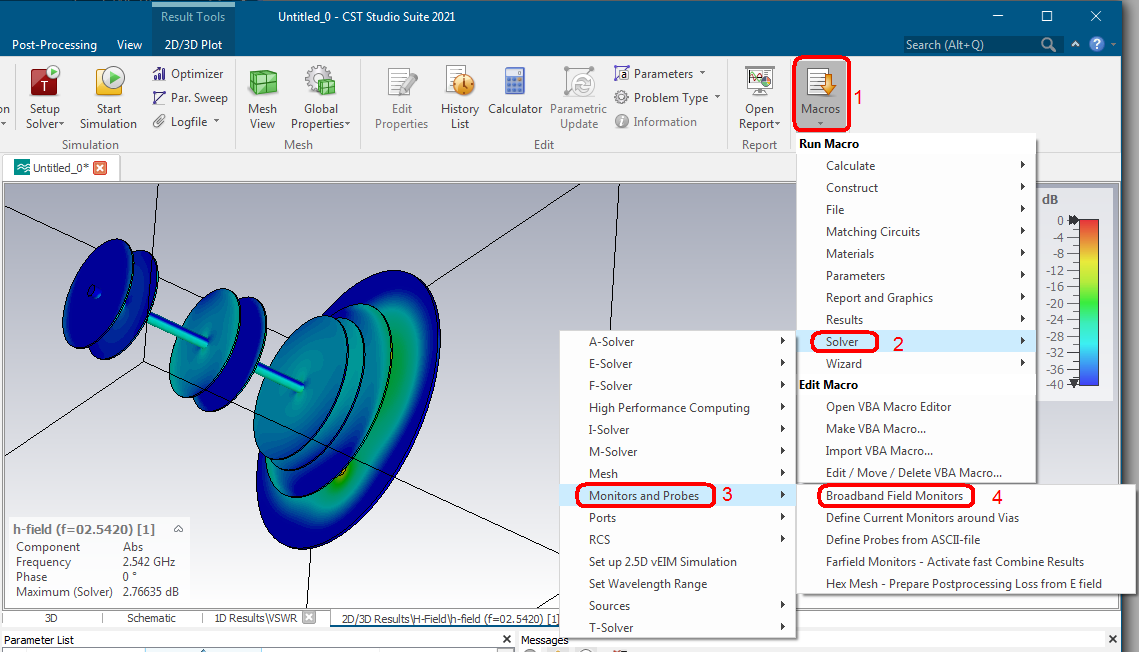The height and width of the screenshot is (652, 1139).
Task: Open the Report and Graphics submenu
Action: (x=917, y=298)
